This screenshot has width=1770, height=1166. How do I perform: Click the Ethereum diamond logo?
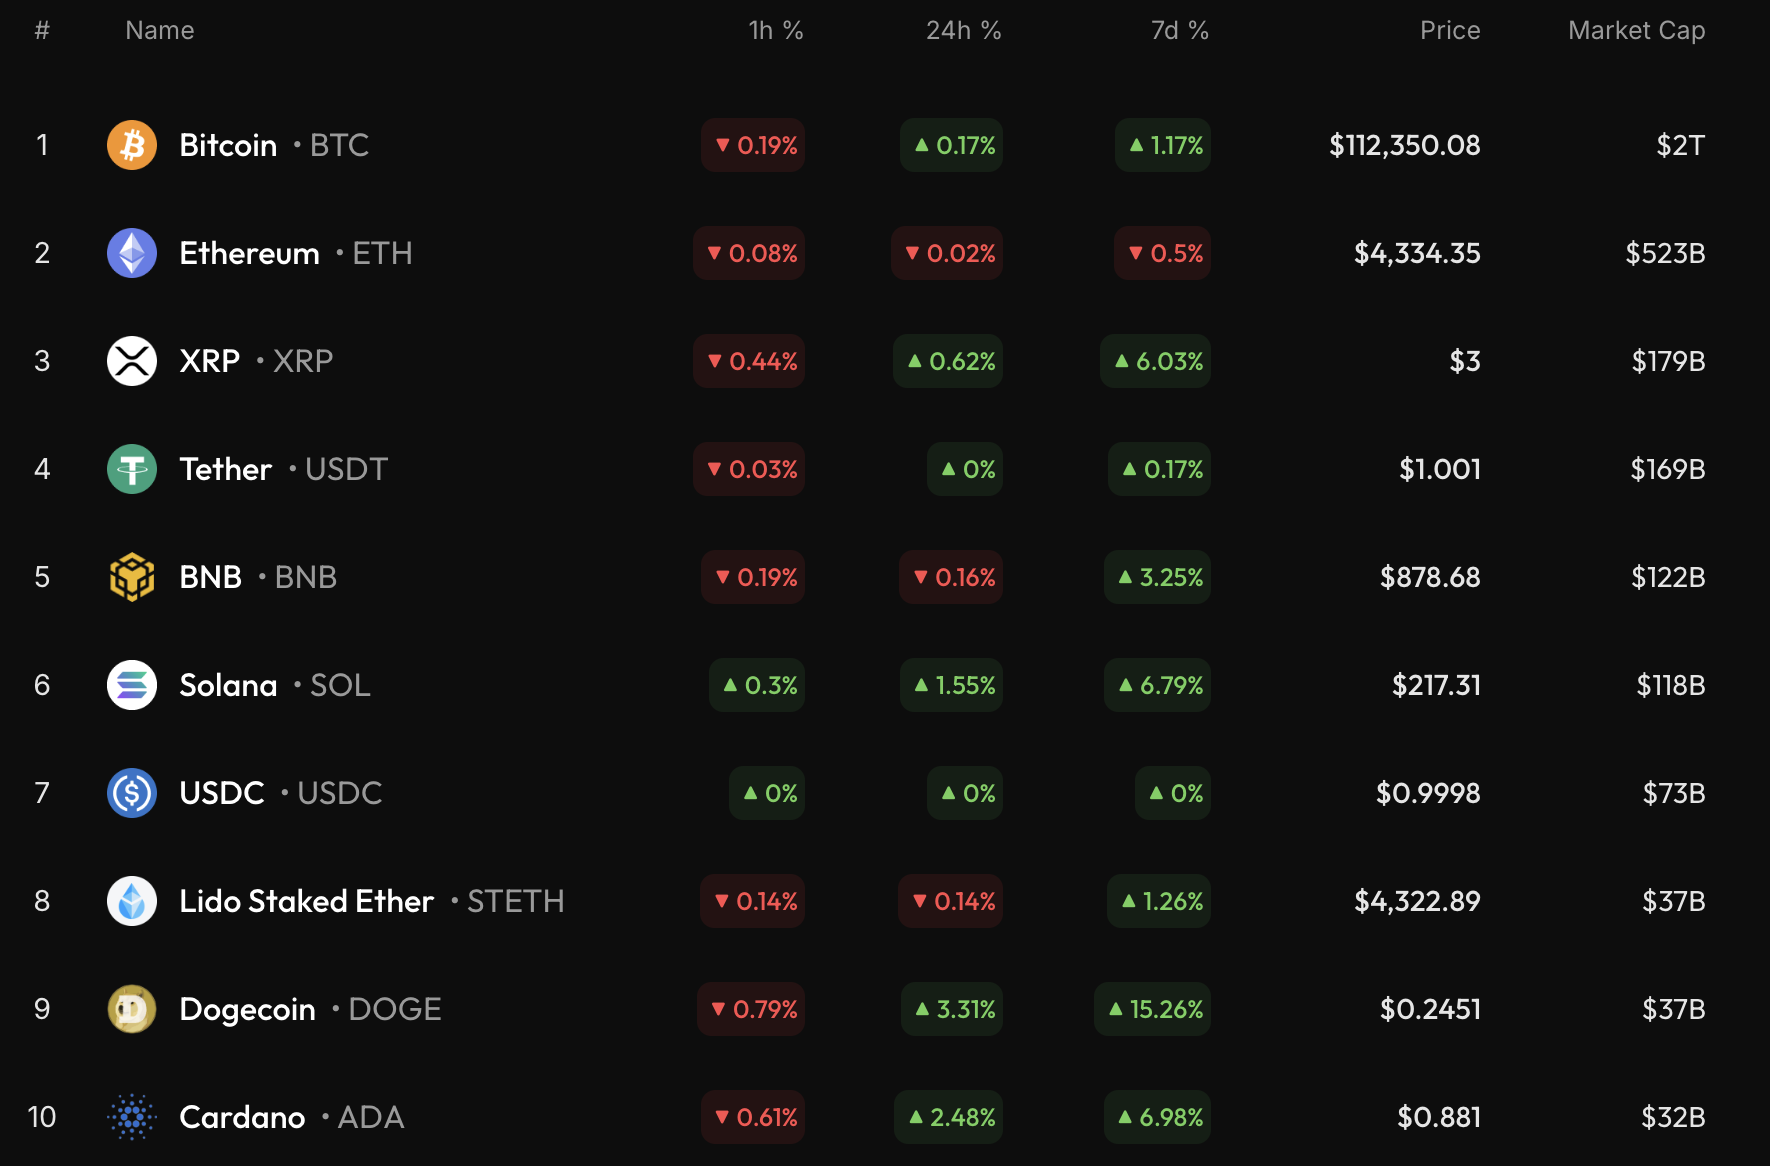click(132, 253)
